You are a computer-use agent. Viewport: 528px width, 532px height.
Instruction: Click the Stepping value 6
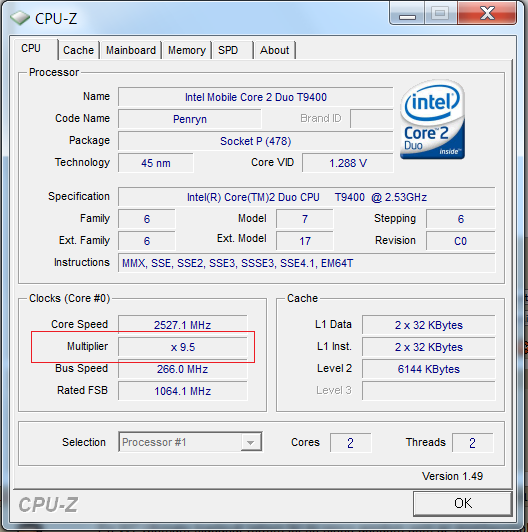tap(460, 219)
